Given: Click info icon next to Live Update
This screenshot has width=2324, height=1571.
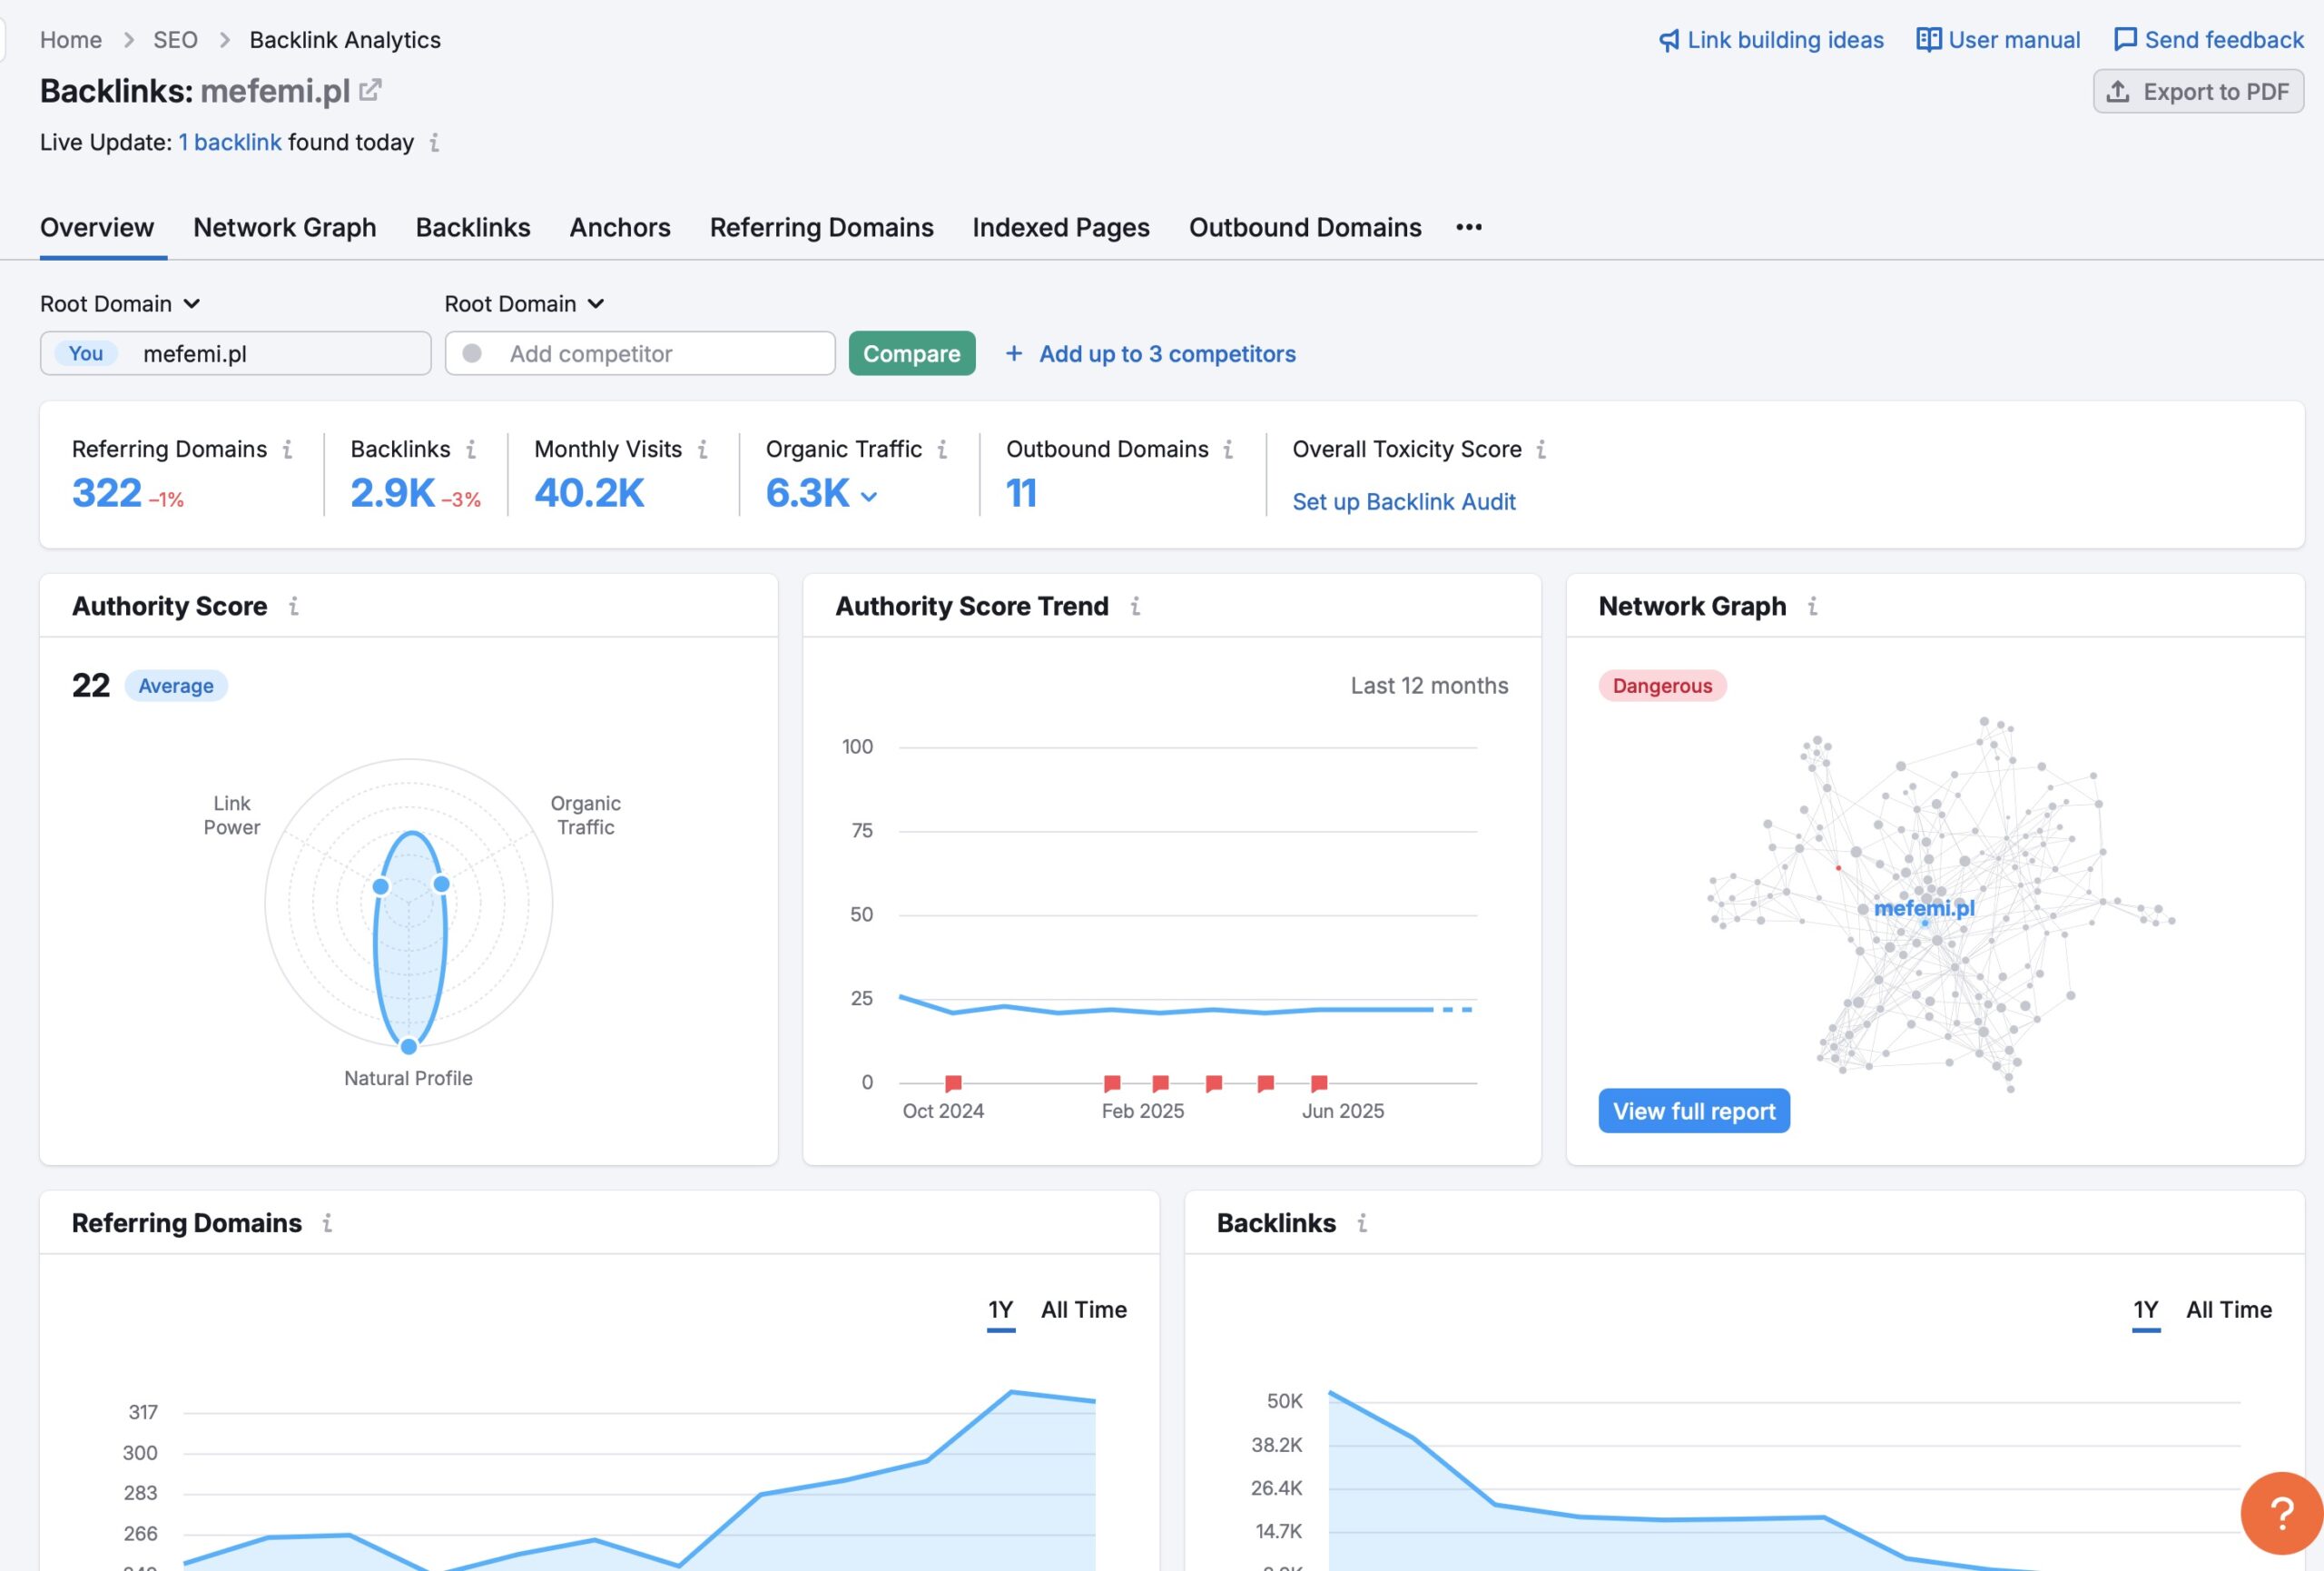Looking at the screenshot, I should 434,143.
